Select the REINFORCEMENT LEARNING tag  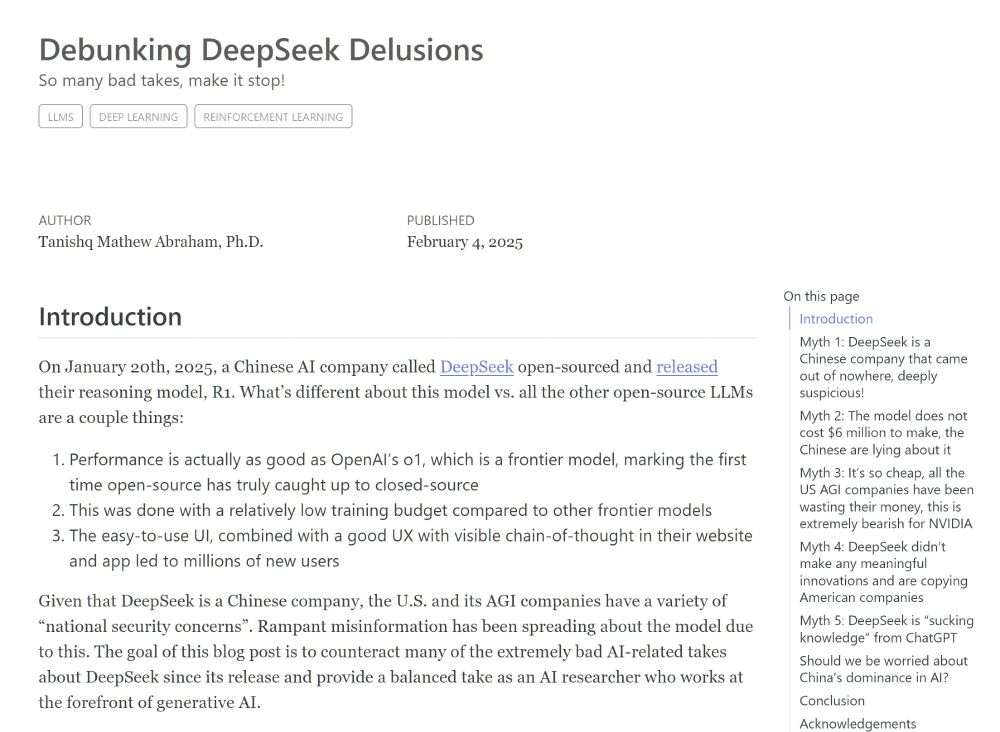tap(273, 117)
